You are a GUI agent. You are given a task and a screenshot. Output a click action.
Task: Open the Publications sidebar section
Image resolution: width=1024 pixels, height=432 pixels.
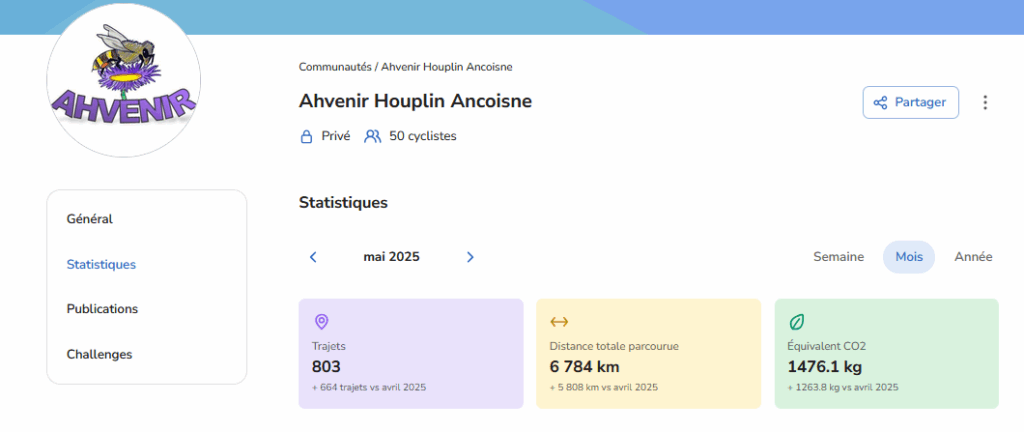click(x=102, y=309)
